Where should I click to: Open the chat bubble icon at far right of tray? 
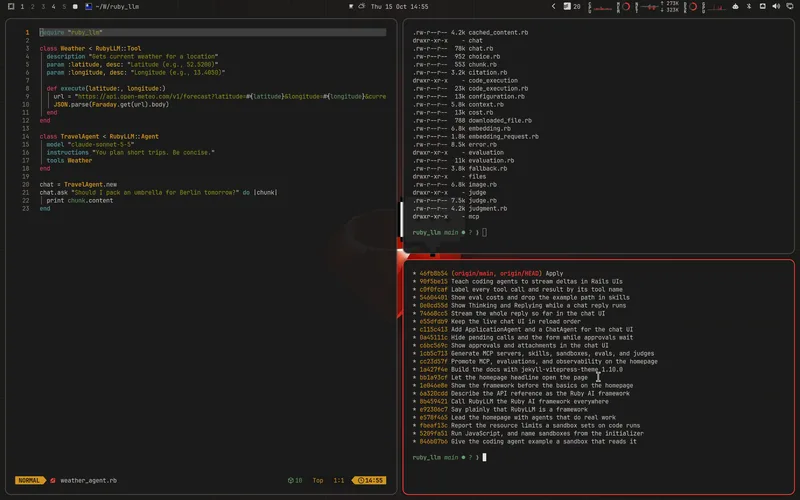[x=790, y=7]
